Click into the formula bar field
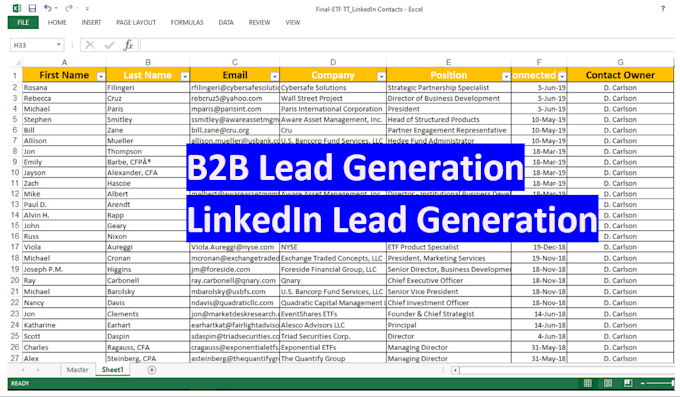The width and height of the screenshot is (680, 397). click(x=407, y=45)
